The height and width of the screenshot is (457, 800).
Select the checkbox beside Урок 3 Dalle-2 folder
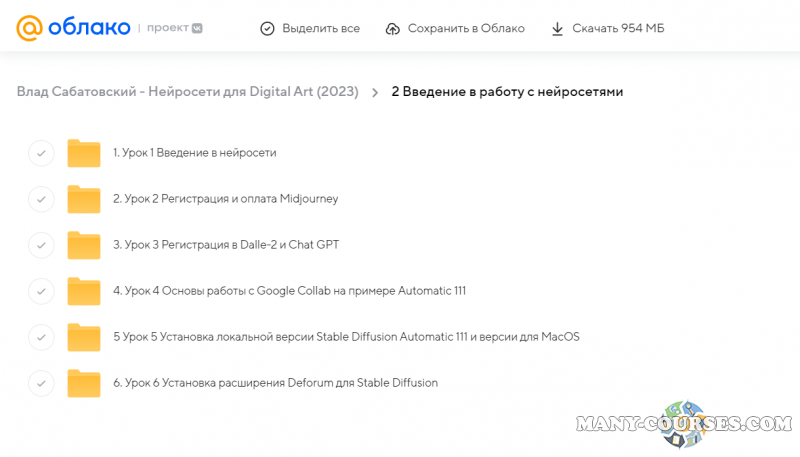click(41, 245)
